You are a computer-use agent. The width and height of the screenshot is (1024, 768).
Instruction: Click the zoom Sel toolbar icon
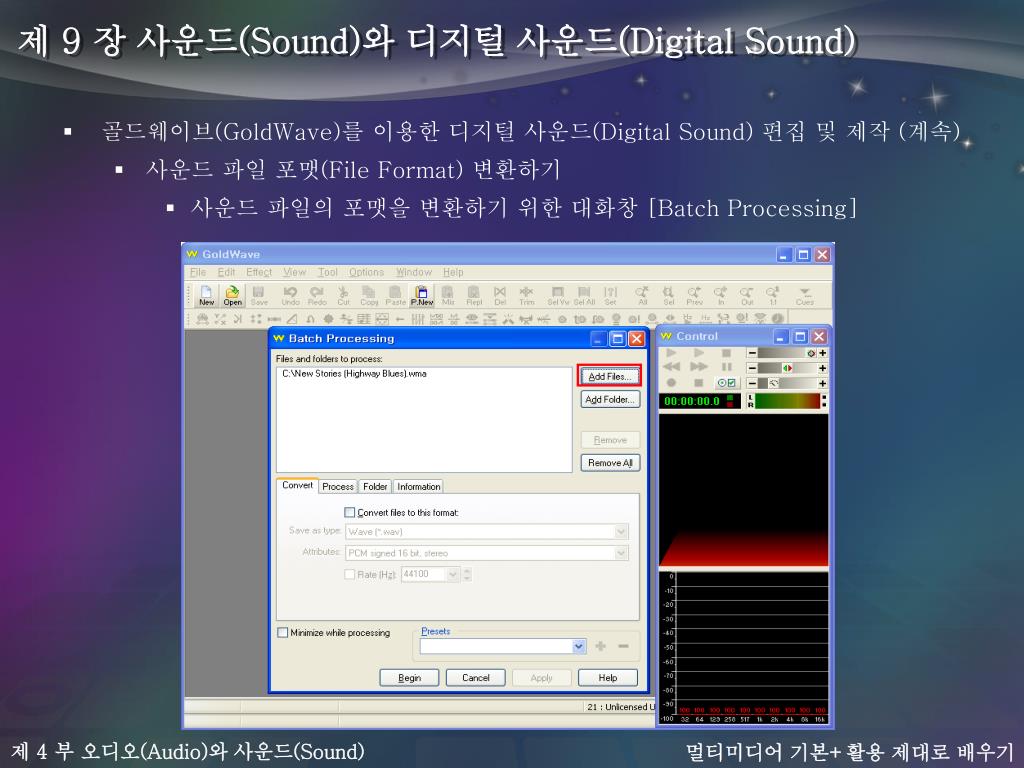[669, 295]
